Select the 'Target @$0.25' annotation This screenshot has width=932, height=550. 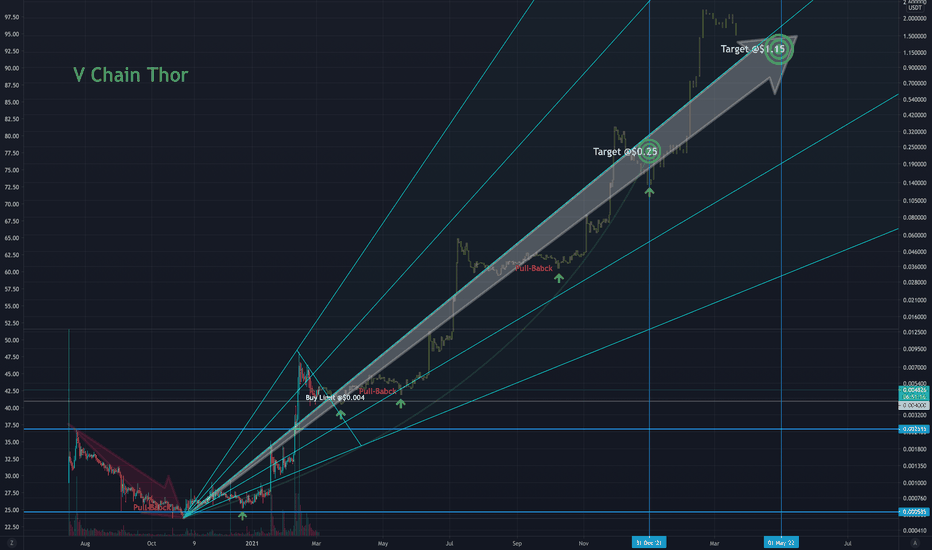(x=624, y=152)
